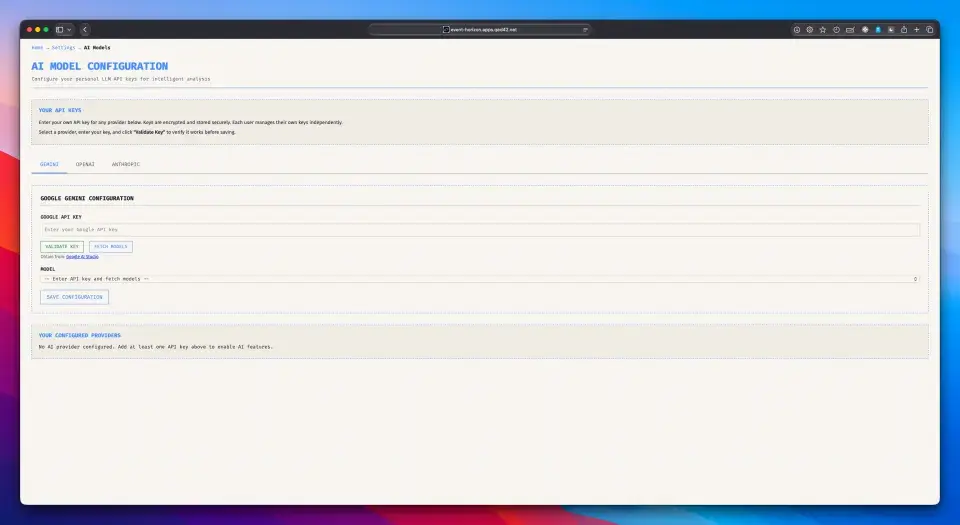This screenshot has width=960, height=525.
Task: Select the Gemini provider tab
Action: [x=49, y=164]
